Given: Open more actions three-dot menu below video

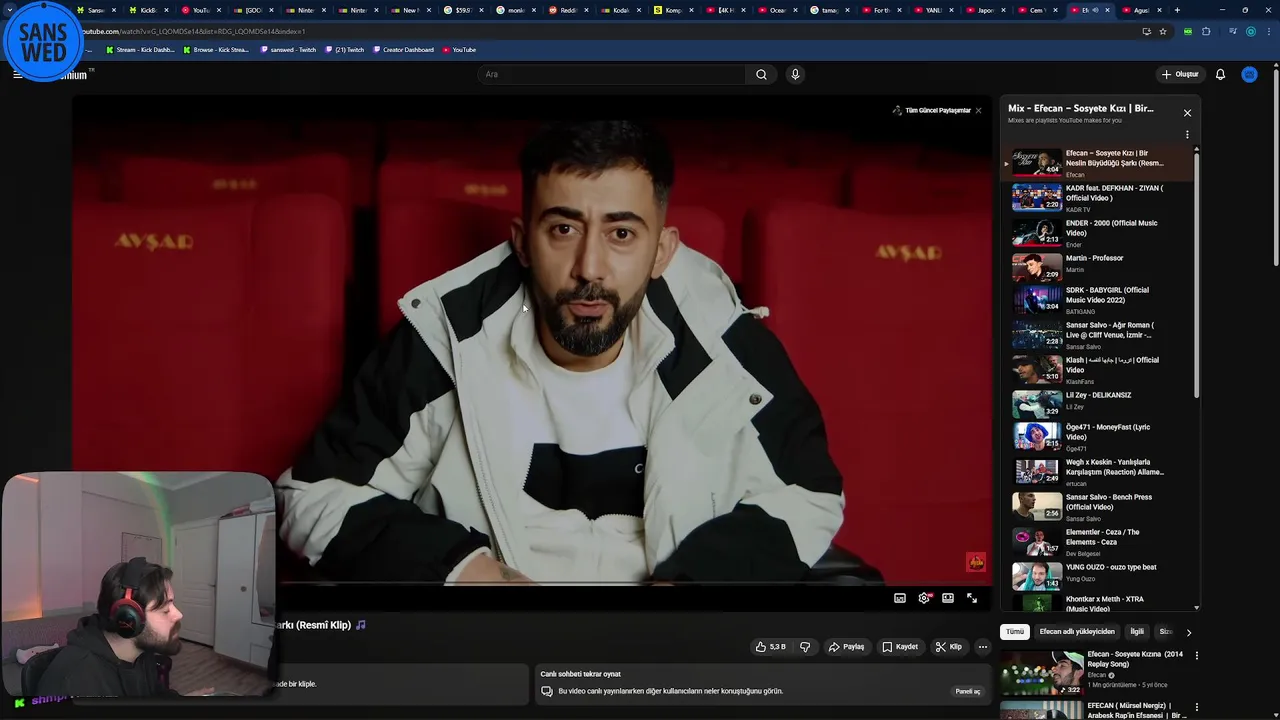Looking at the screenshot, I should point(983,647).
